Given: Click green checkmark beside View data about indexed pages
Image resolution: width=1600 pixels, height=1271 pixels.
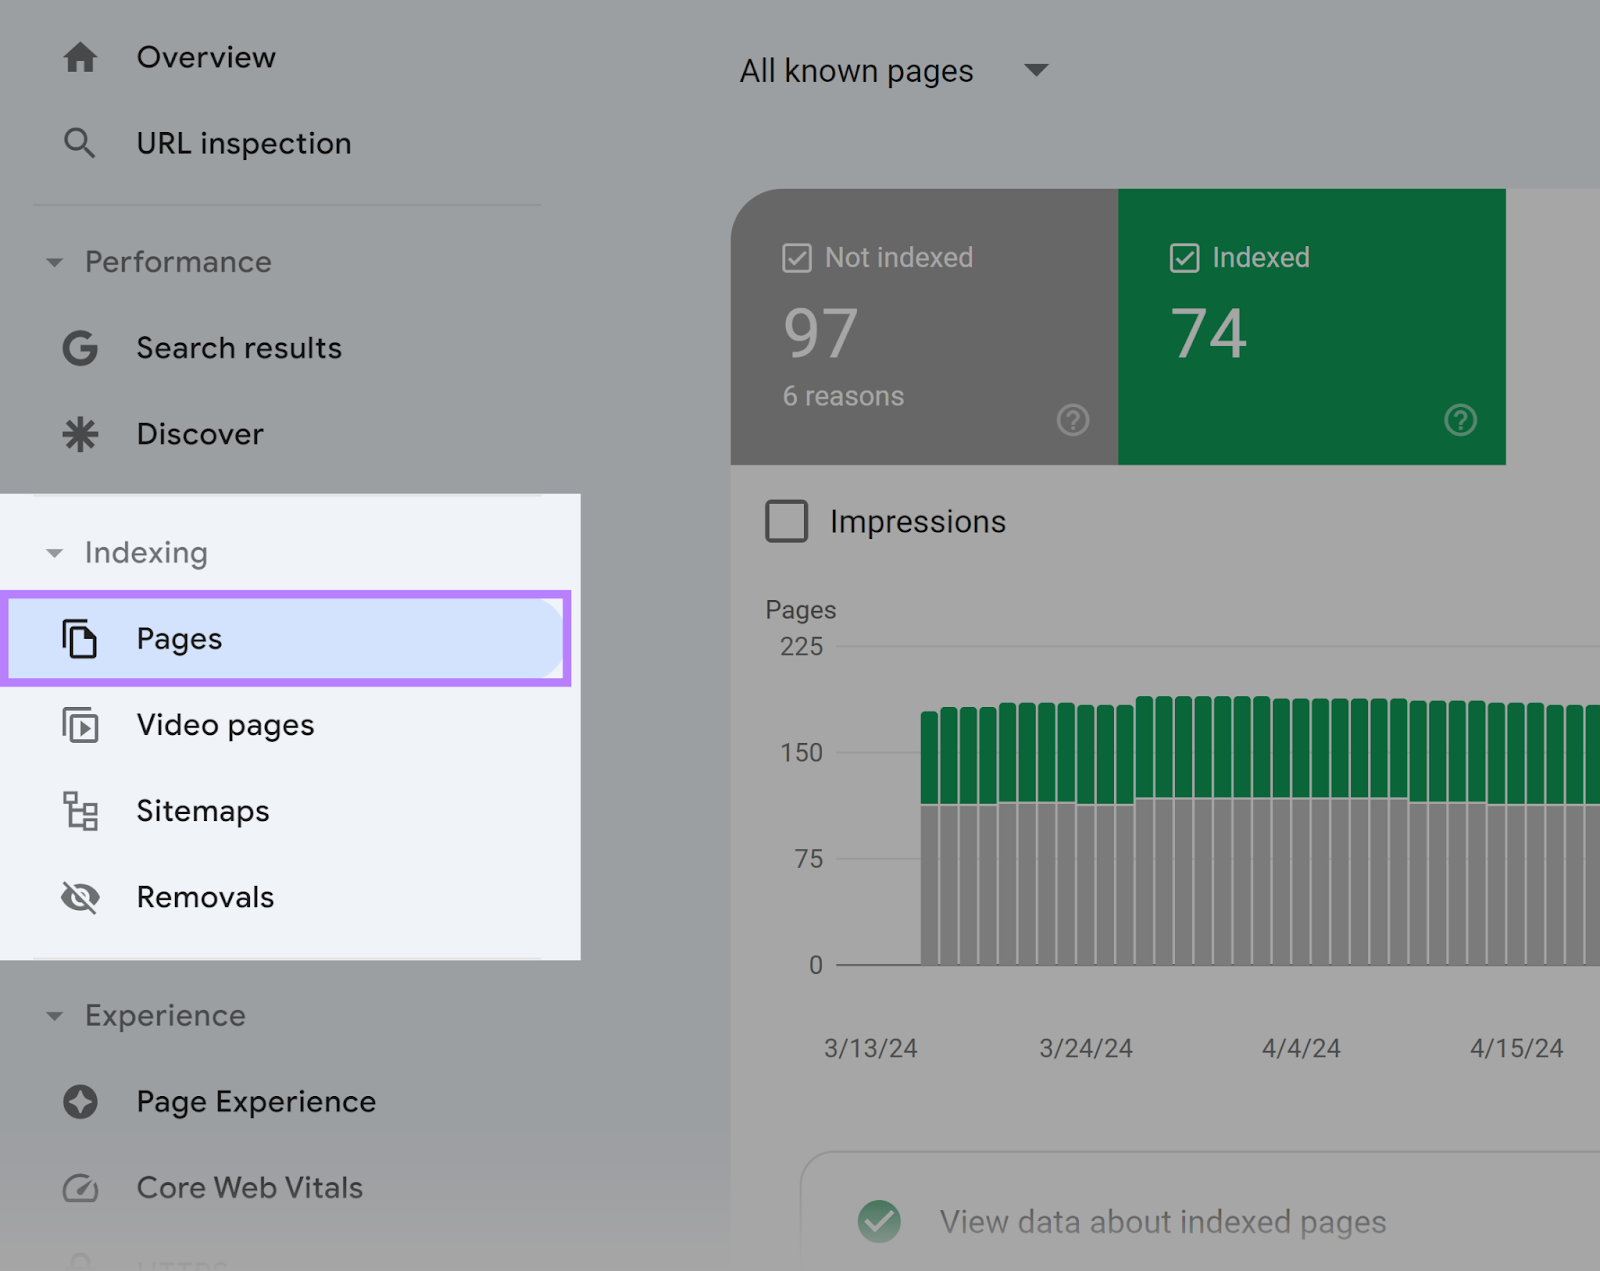Looking at the screenshot, I should 879,1221.
